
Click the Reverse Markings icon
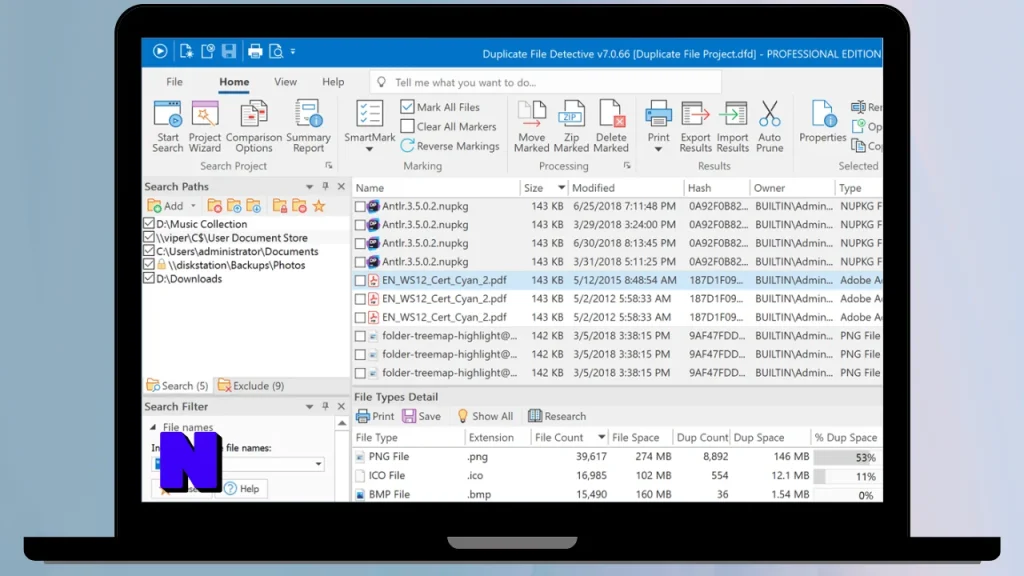[408, 146]
